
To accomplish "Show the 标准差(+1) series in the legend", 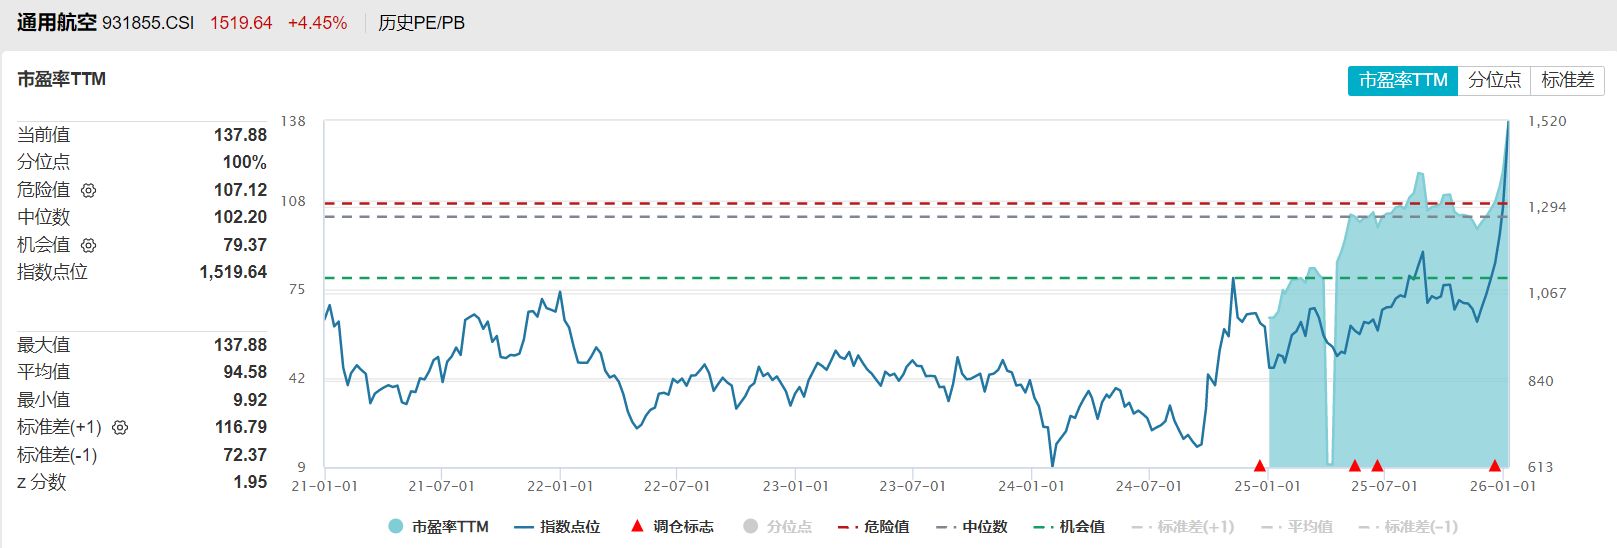I will pyautogui.click(x=1183, y=526).
